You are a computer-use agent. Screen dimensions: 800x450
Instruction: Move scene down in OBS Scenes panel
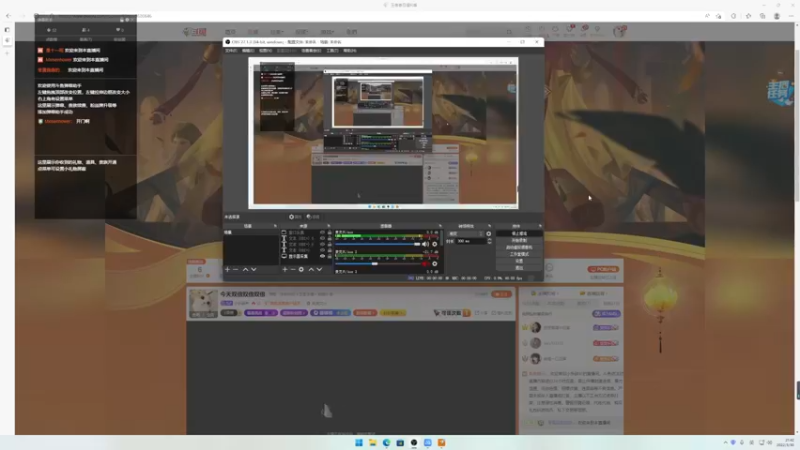(x=254, y=269)
